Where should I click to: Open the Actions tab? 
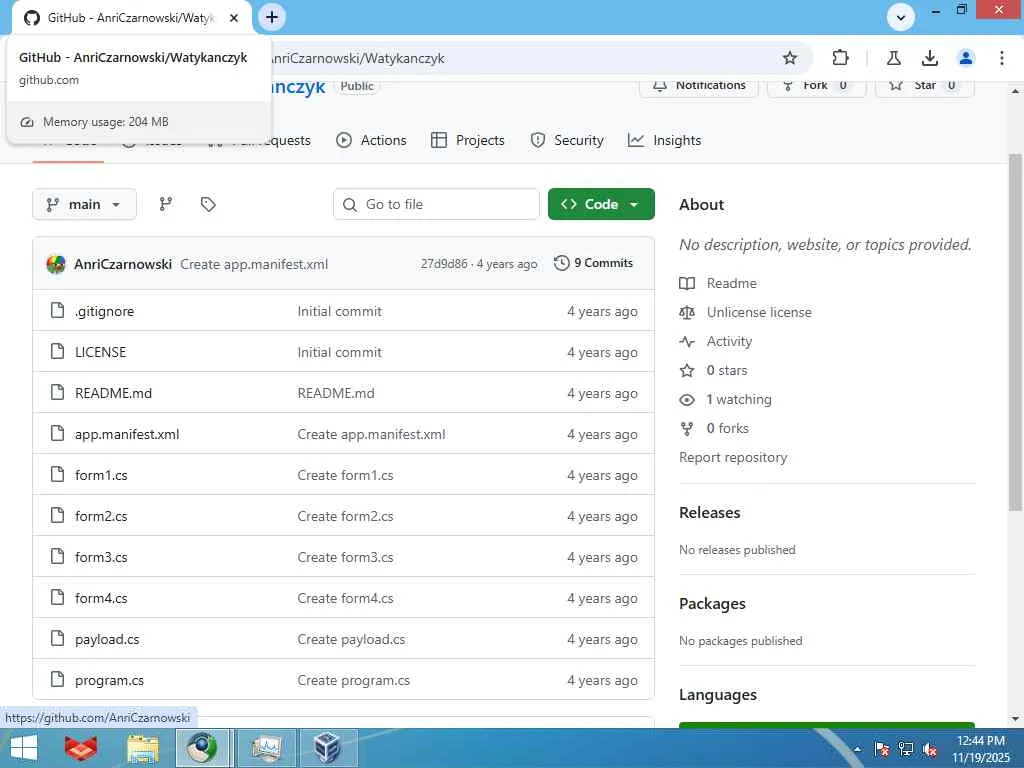[x=371, y=140]
